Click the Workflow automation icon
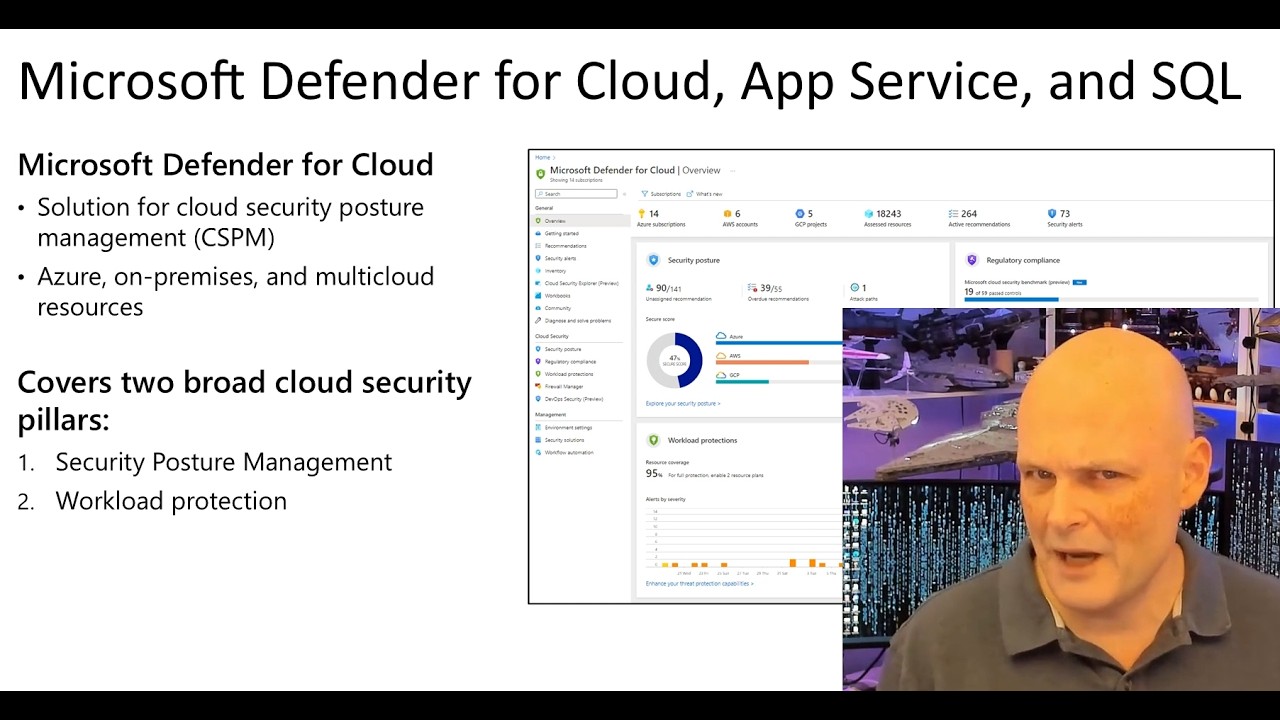Image resolution: width=1280 pixels, height=720 pixels. tap(538, 452)
